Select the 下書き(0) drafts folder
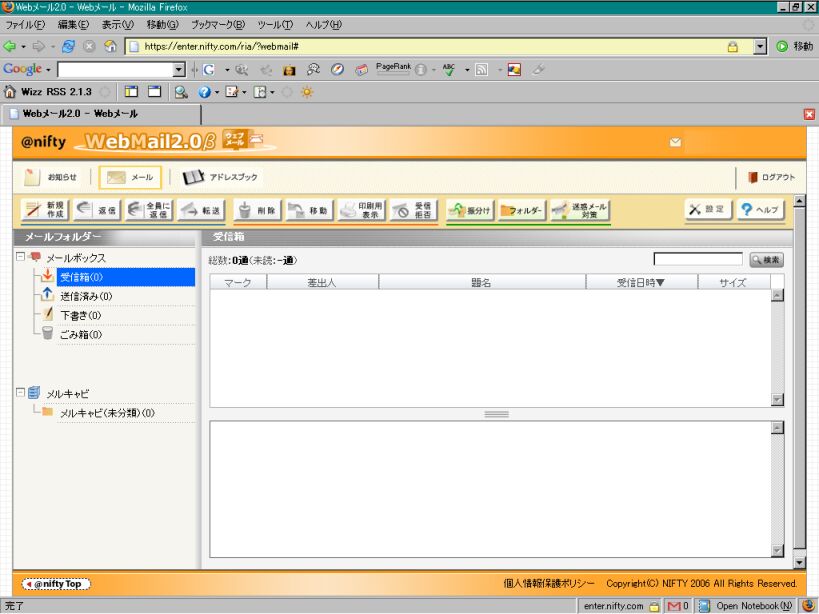Viewport: 819px width, 614px height. [80, 315]
